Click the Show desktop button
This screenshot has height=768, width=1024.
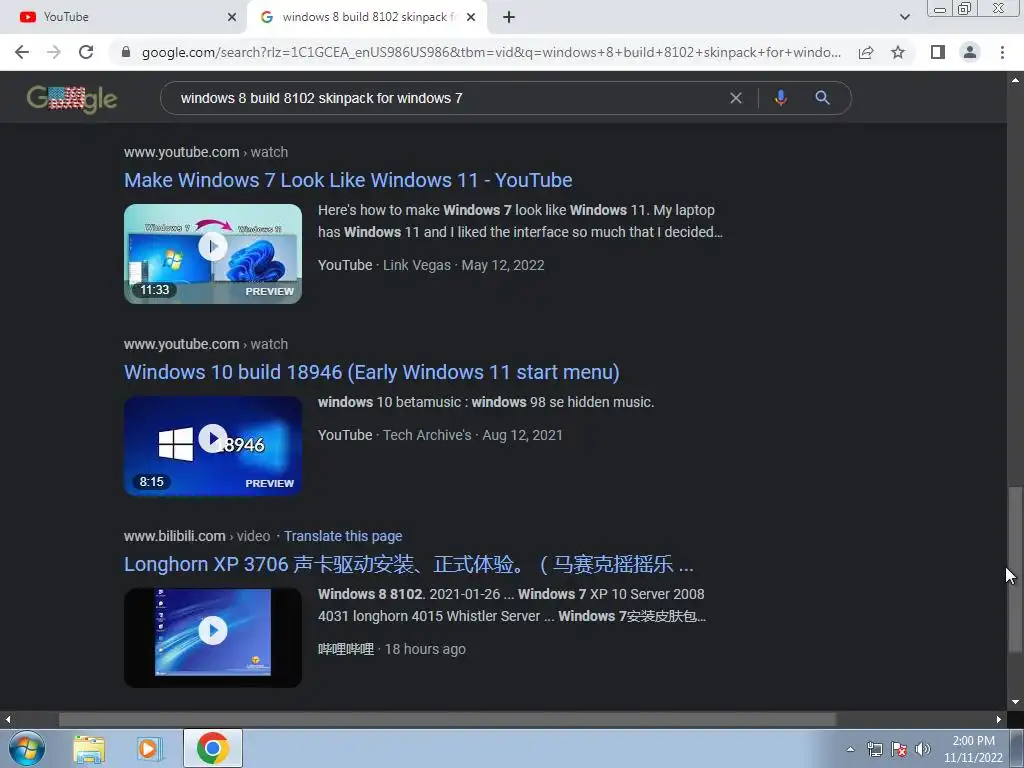1017,749
